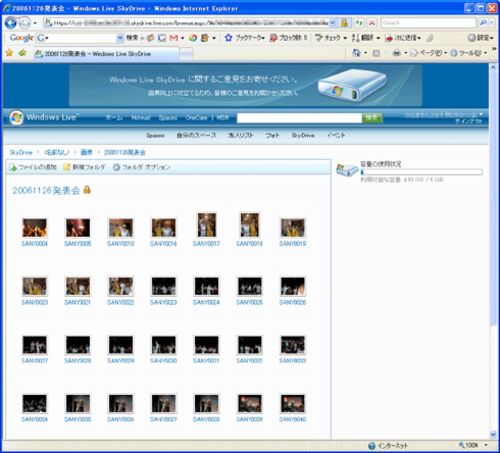500x453 pixels.
Task: Click the red Stop loading button
Action: (x=372, y=23)
